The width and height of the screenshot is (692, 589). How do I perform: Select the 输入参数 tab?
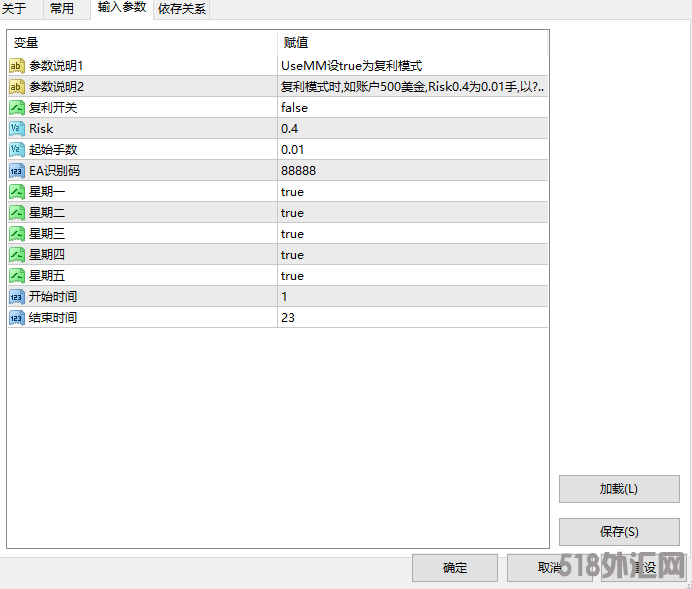[122, 9]
